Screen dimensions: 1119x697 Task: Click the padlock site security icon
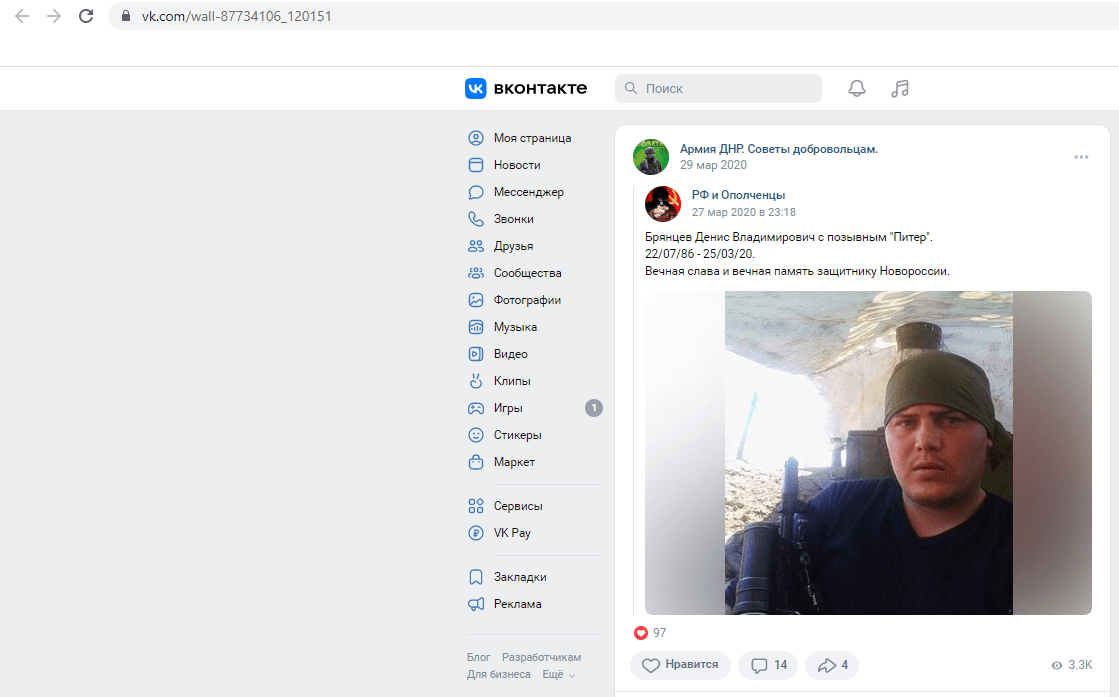click(x=126, y=16)
